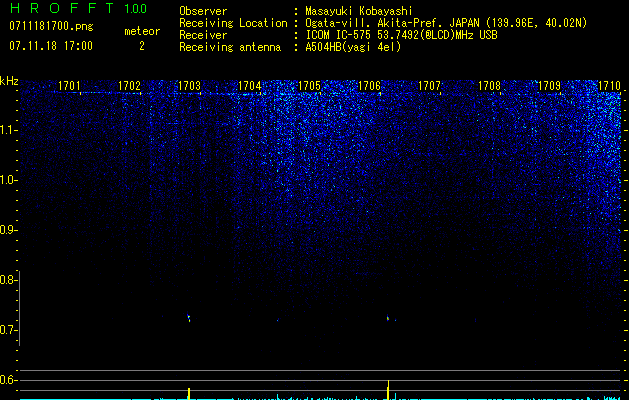Select the filename 0711181700.png
This screenshot has width=629, height=400.
click(51, 27)
